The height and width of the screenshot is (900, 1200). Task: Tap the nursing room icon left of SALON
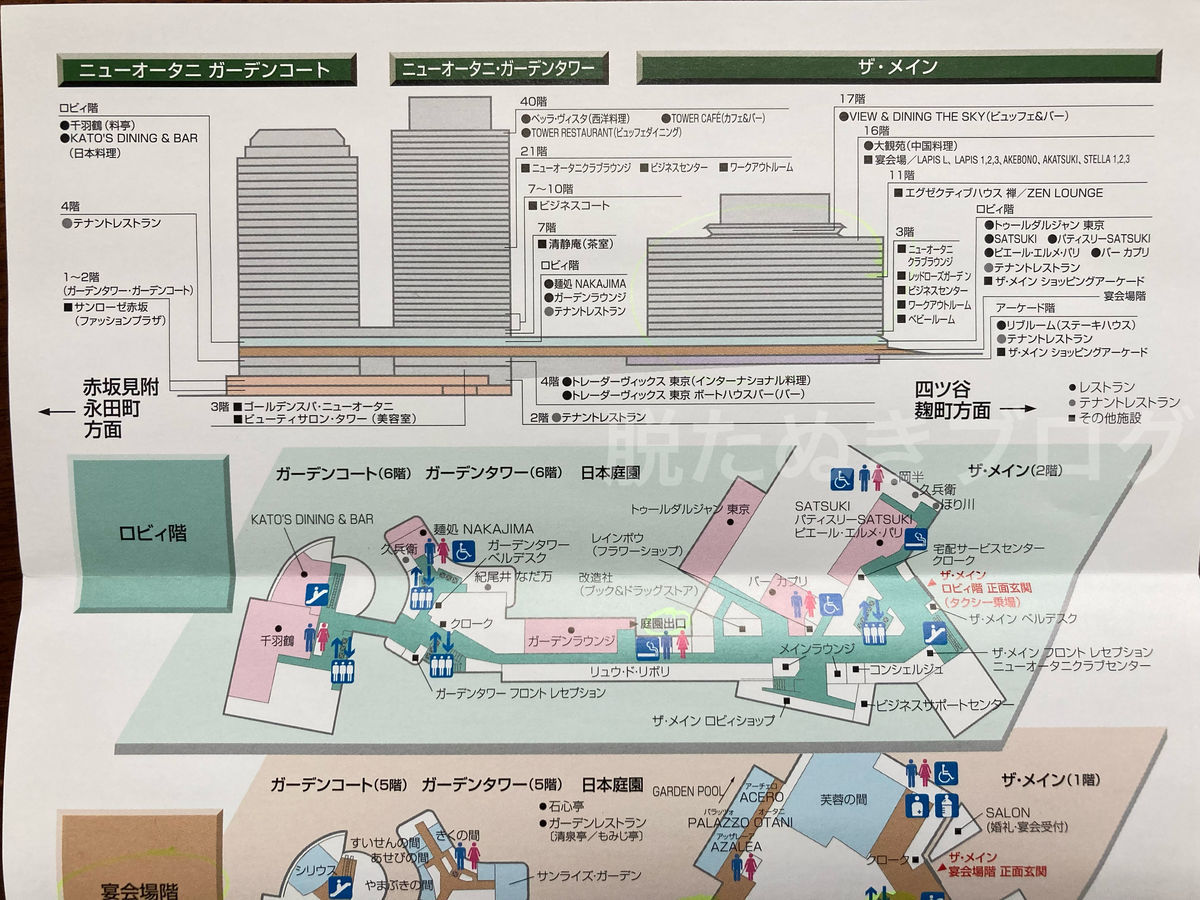tap(918, 805)
